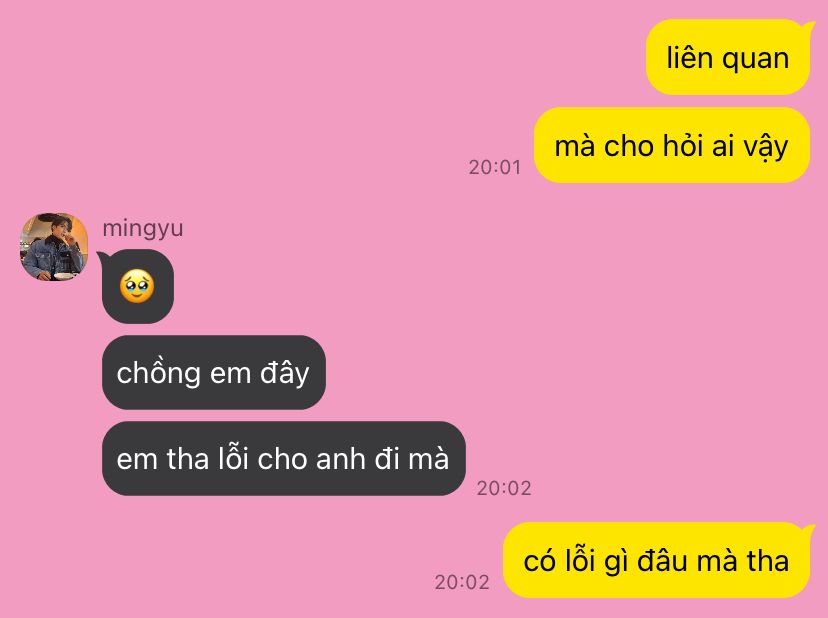Click the tail of the "liên quan" bubble
828x618 pixels.
pyautogui.click(x=808, y=25)
